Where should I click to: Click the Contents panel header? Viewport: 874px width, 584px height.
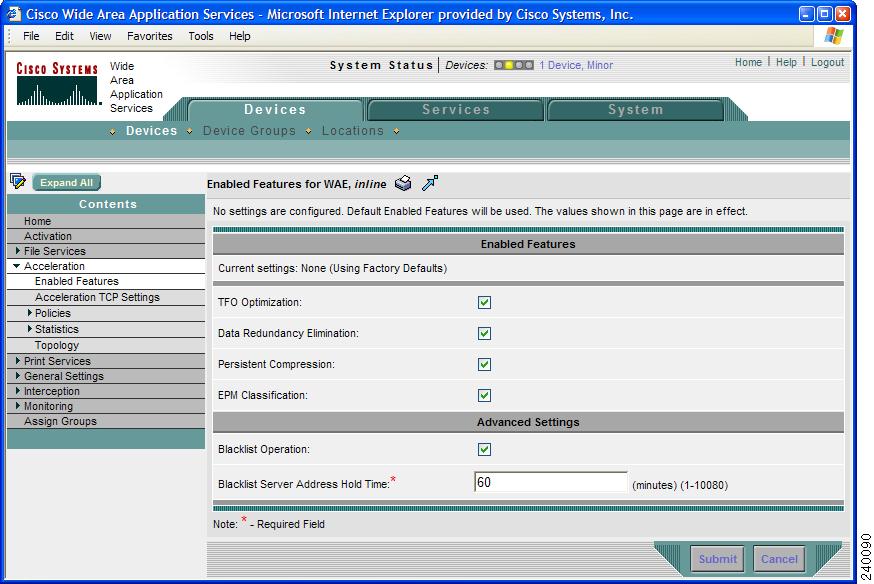tap(106, 204)
